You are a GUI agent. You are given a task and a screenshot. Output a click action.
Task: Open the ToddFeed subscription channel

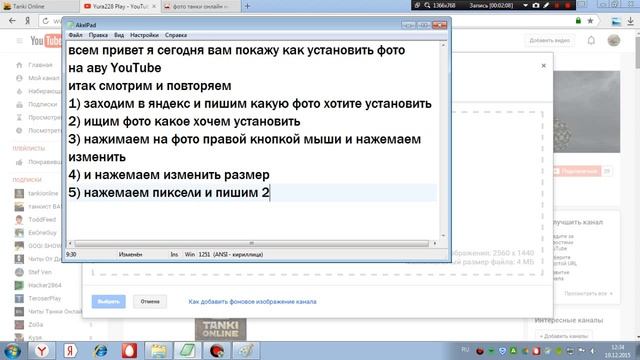(x=42, y=220)
